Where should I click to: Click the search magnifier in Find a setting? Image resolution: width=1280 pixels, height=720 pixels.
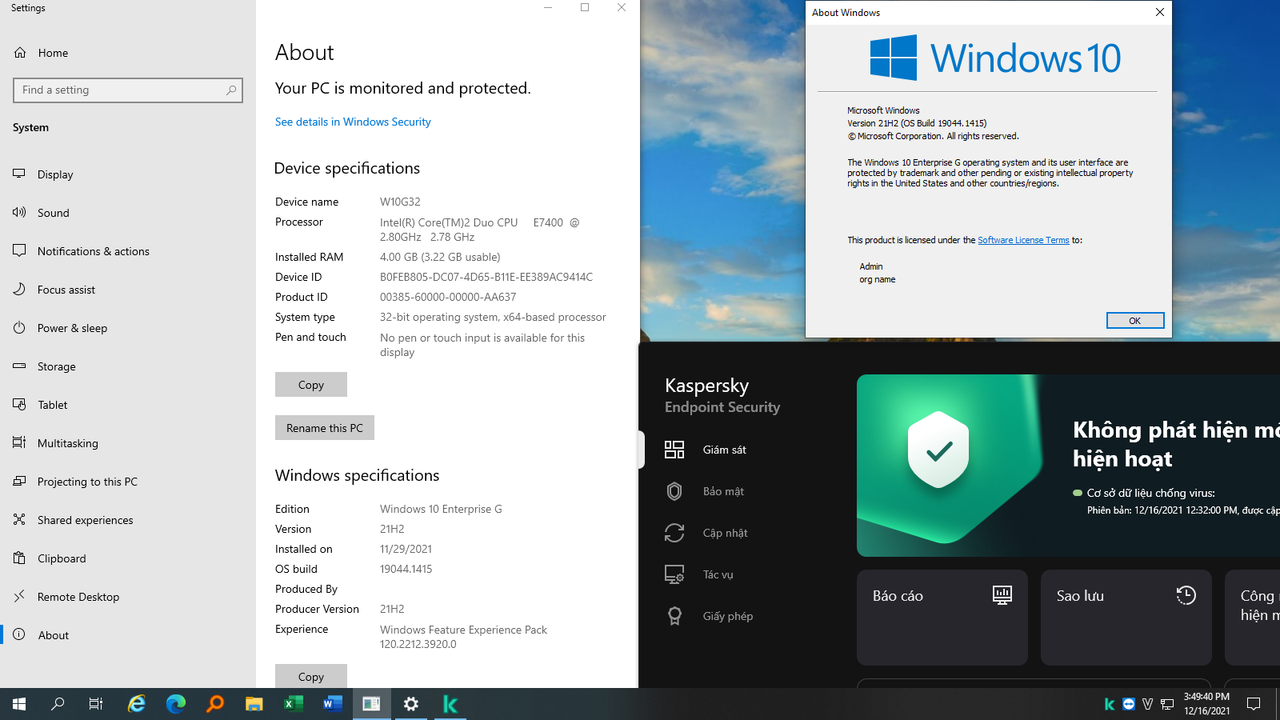pyautogui.click(x=231, y=90)
